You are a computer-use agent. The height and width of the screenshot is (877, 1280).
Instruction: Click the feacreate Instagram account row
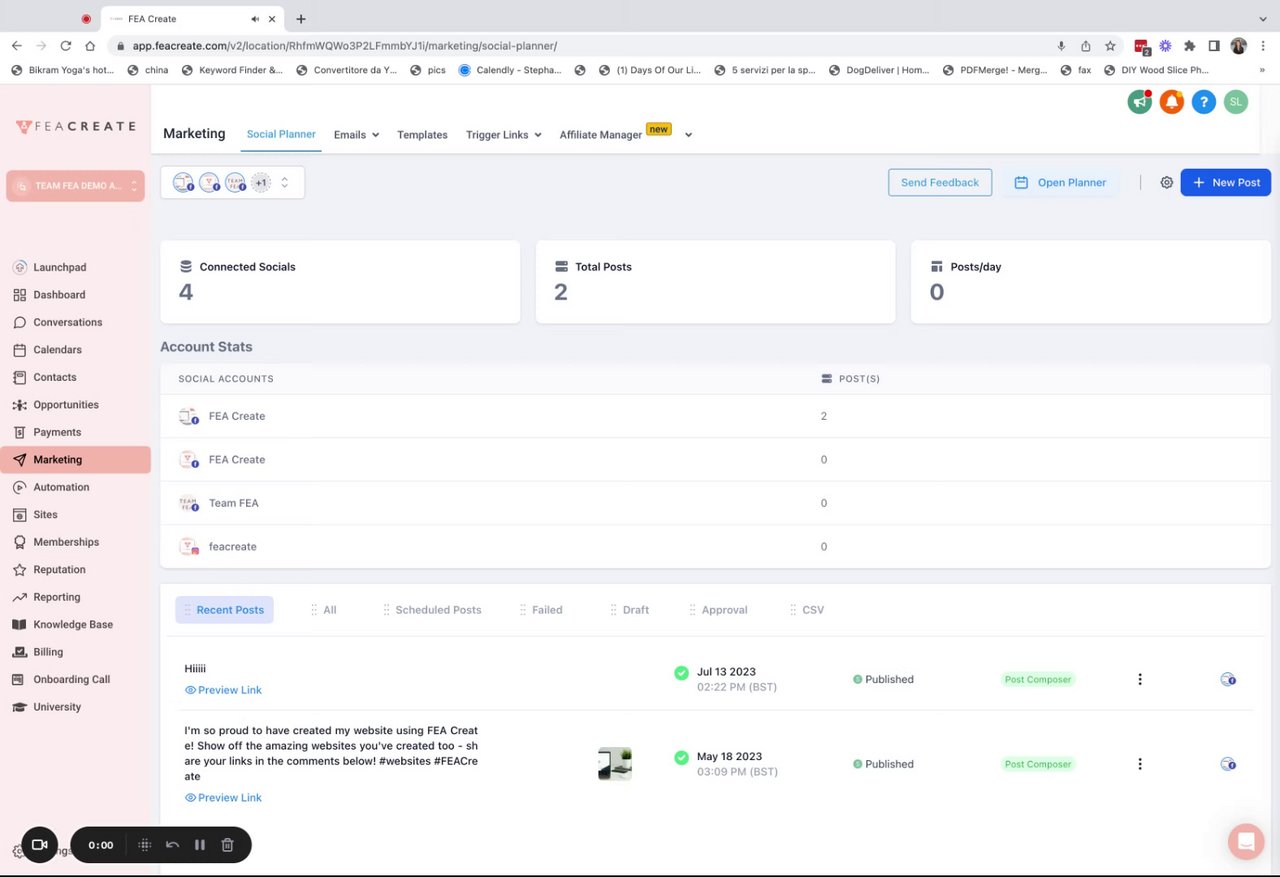coord(715,547)
